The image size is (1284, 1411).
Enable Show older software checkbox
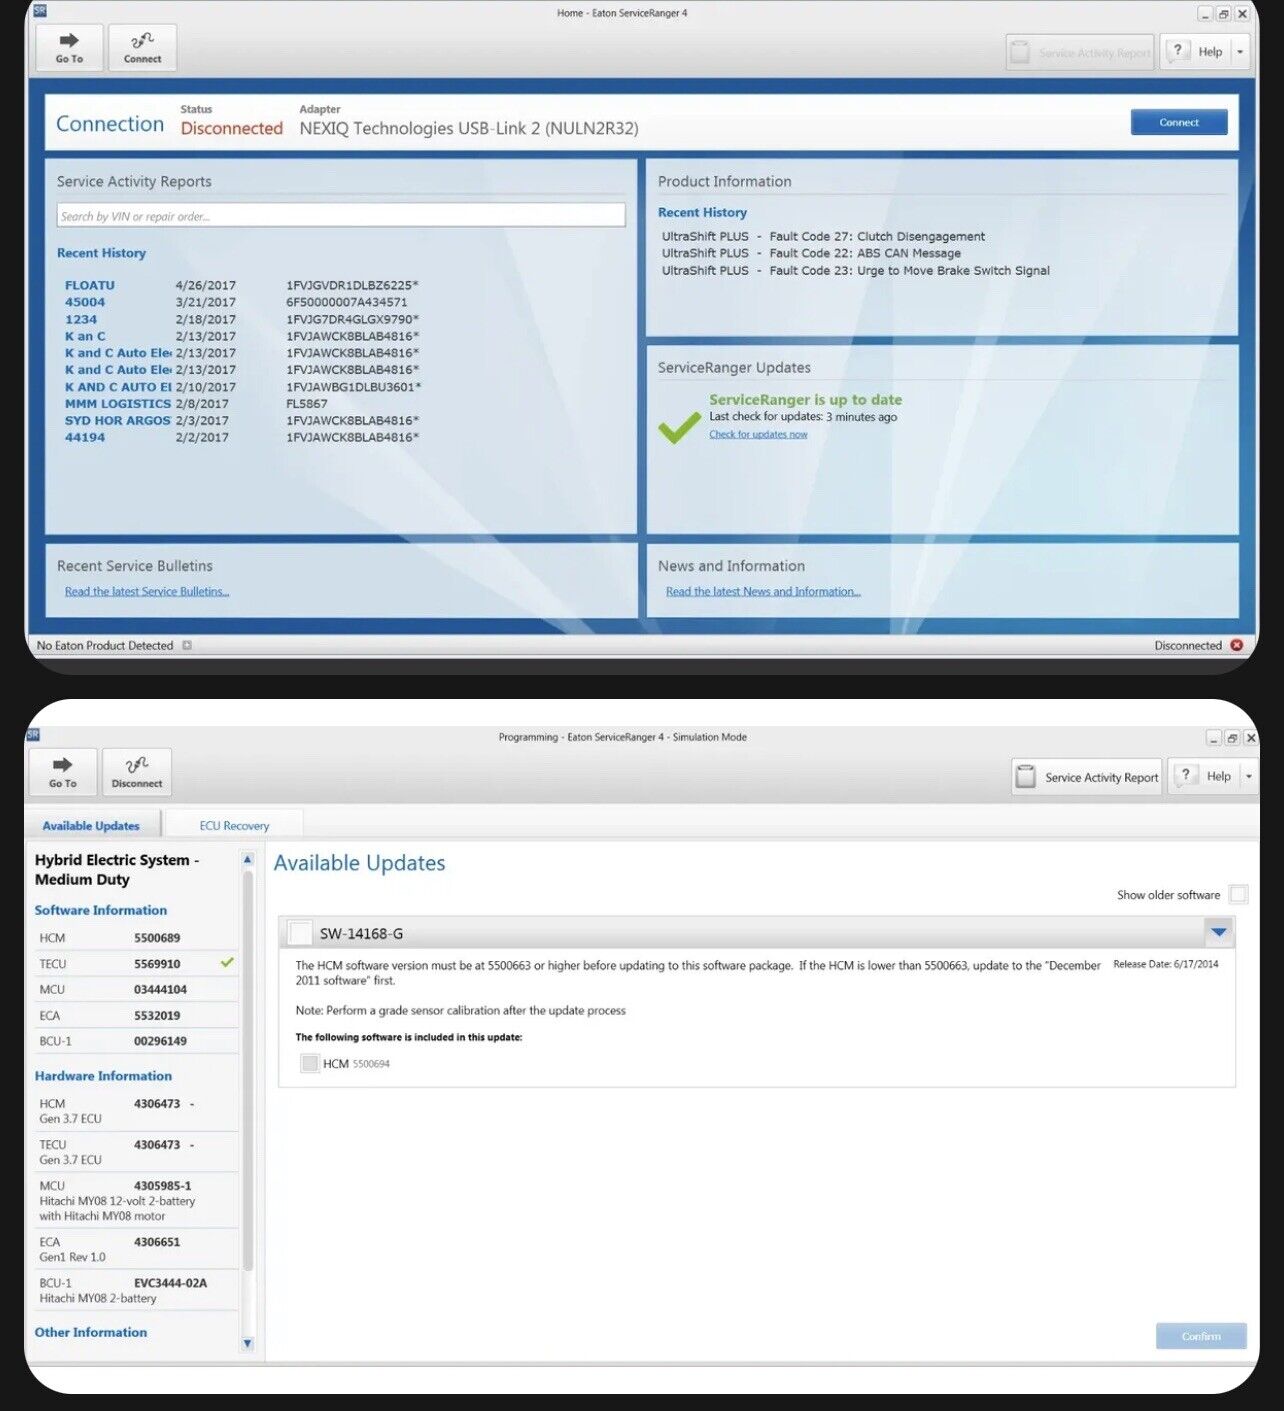point(1238,894)
